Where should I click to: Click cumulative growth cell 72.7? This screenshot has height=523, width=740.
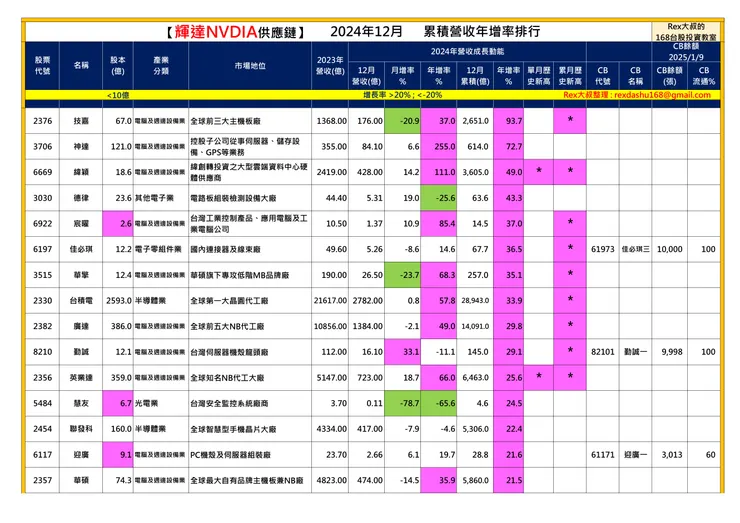click(509, 146)
